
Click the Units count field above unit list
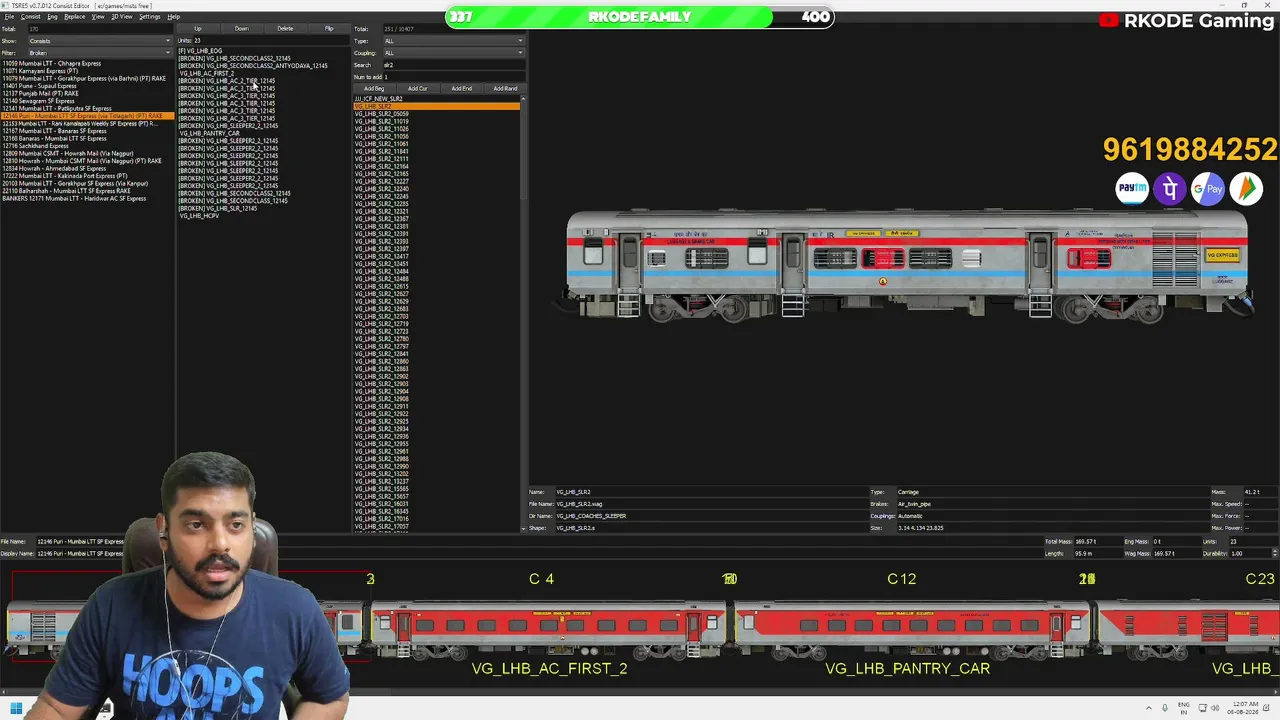(270, 41)
